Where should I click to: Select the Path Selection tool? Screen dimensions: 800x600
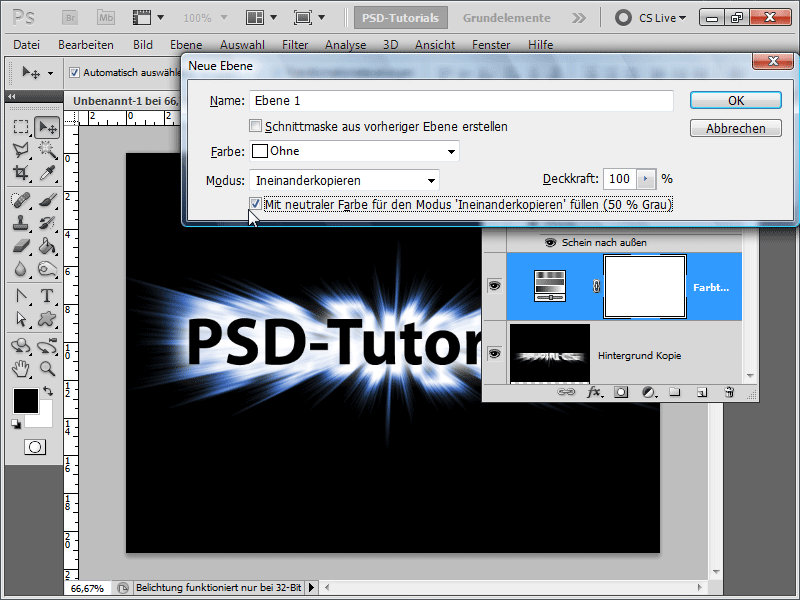click(x=21, y=319)
